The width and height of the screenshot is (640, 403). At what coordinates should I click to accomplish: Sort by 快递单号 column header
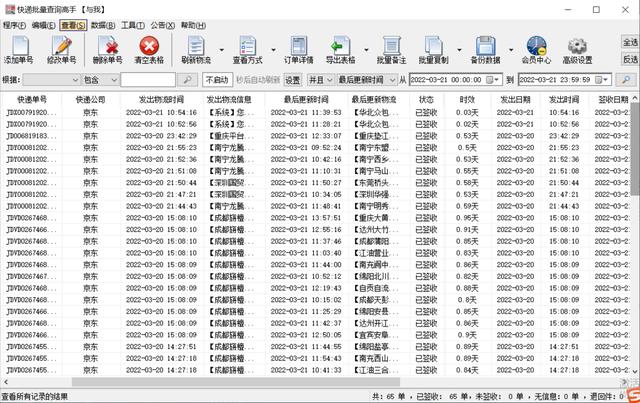[32, 99]
